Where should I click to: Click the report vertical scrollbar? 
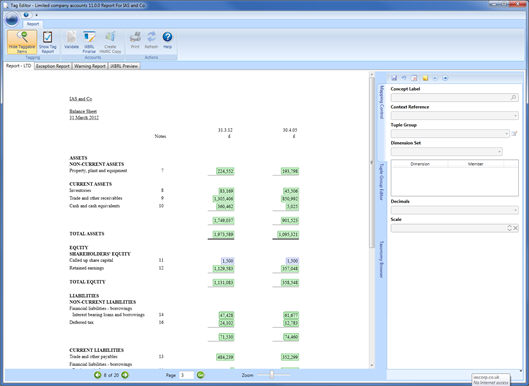[372, 163]
